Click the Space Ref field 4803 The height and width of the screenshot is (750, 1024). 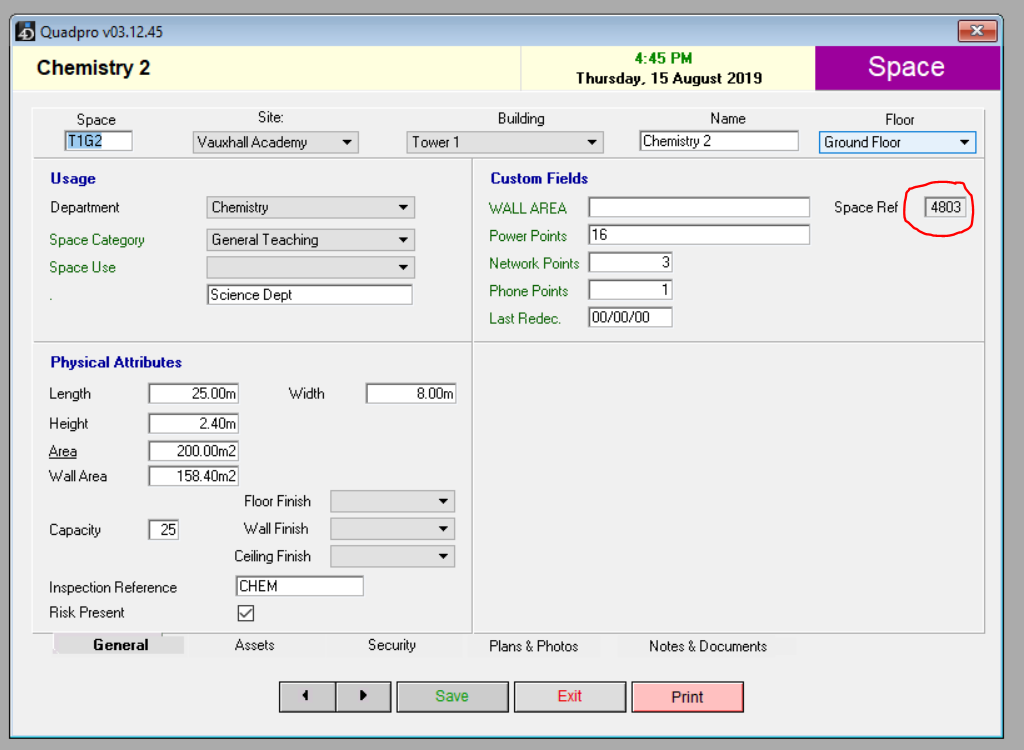click(x=945, y=207)
